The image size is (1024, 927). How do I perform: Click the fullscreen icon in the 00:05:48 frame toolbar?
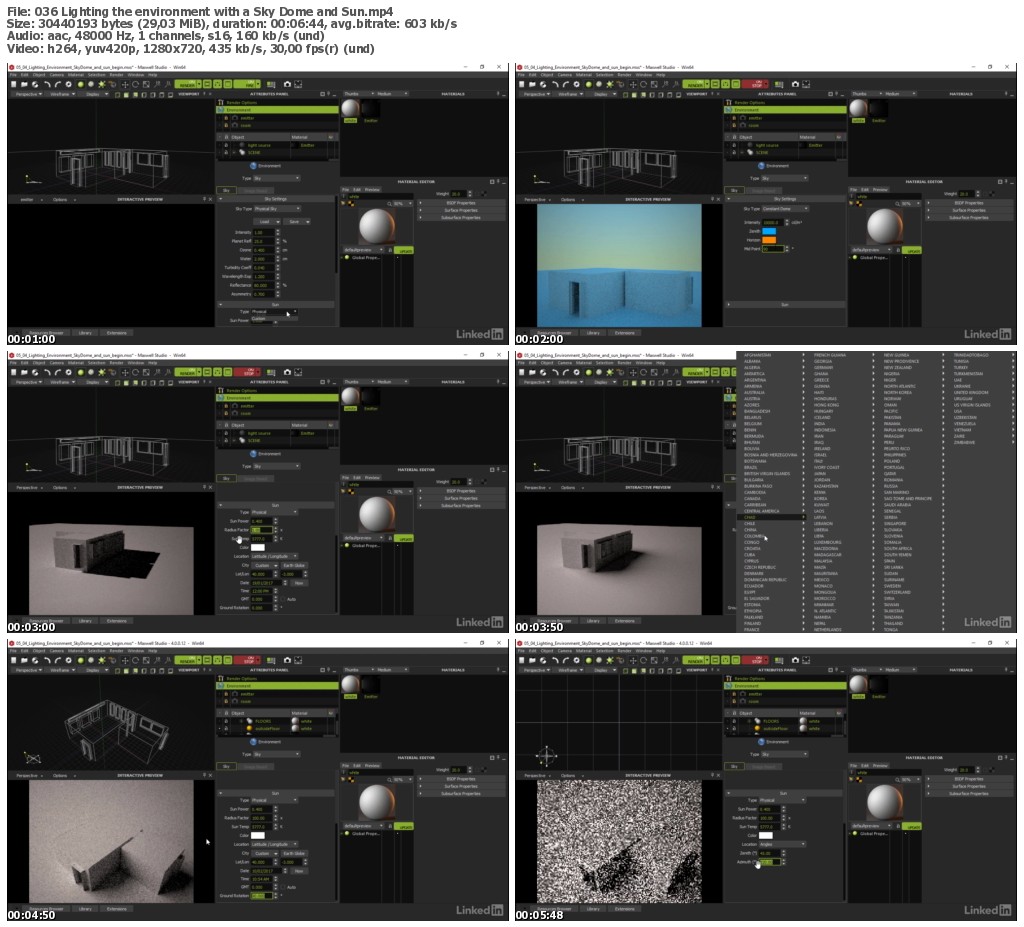click(807, 660)
